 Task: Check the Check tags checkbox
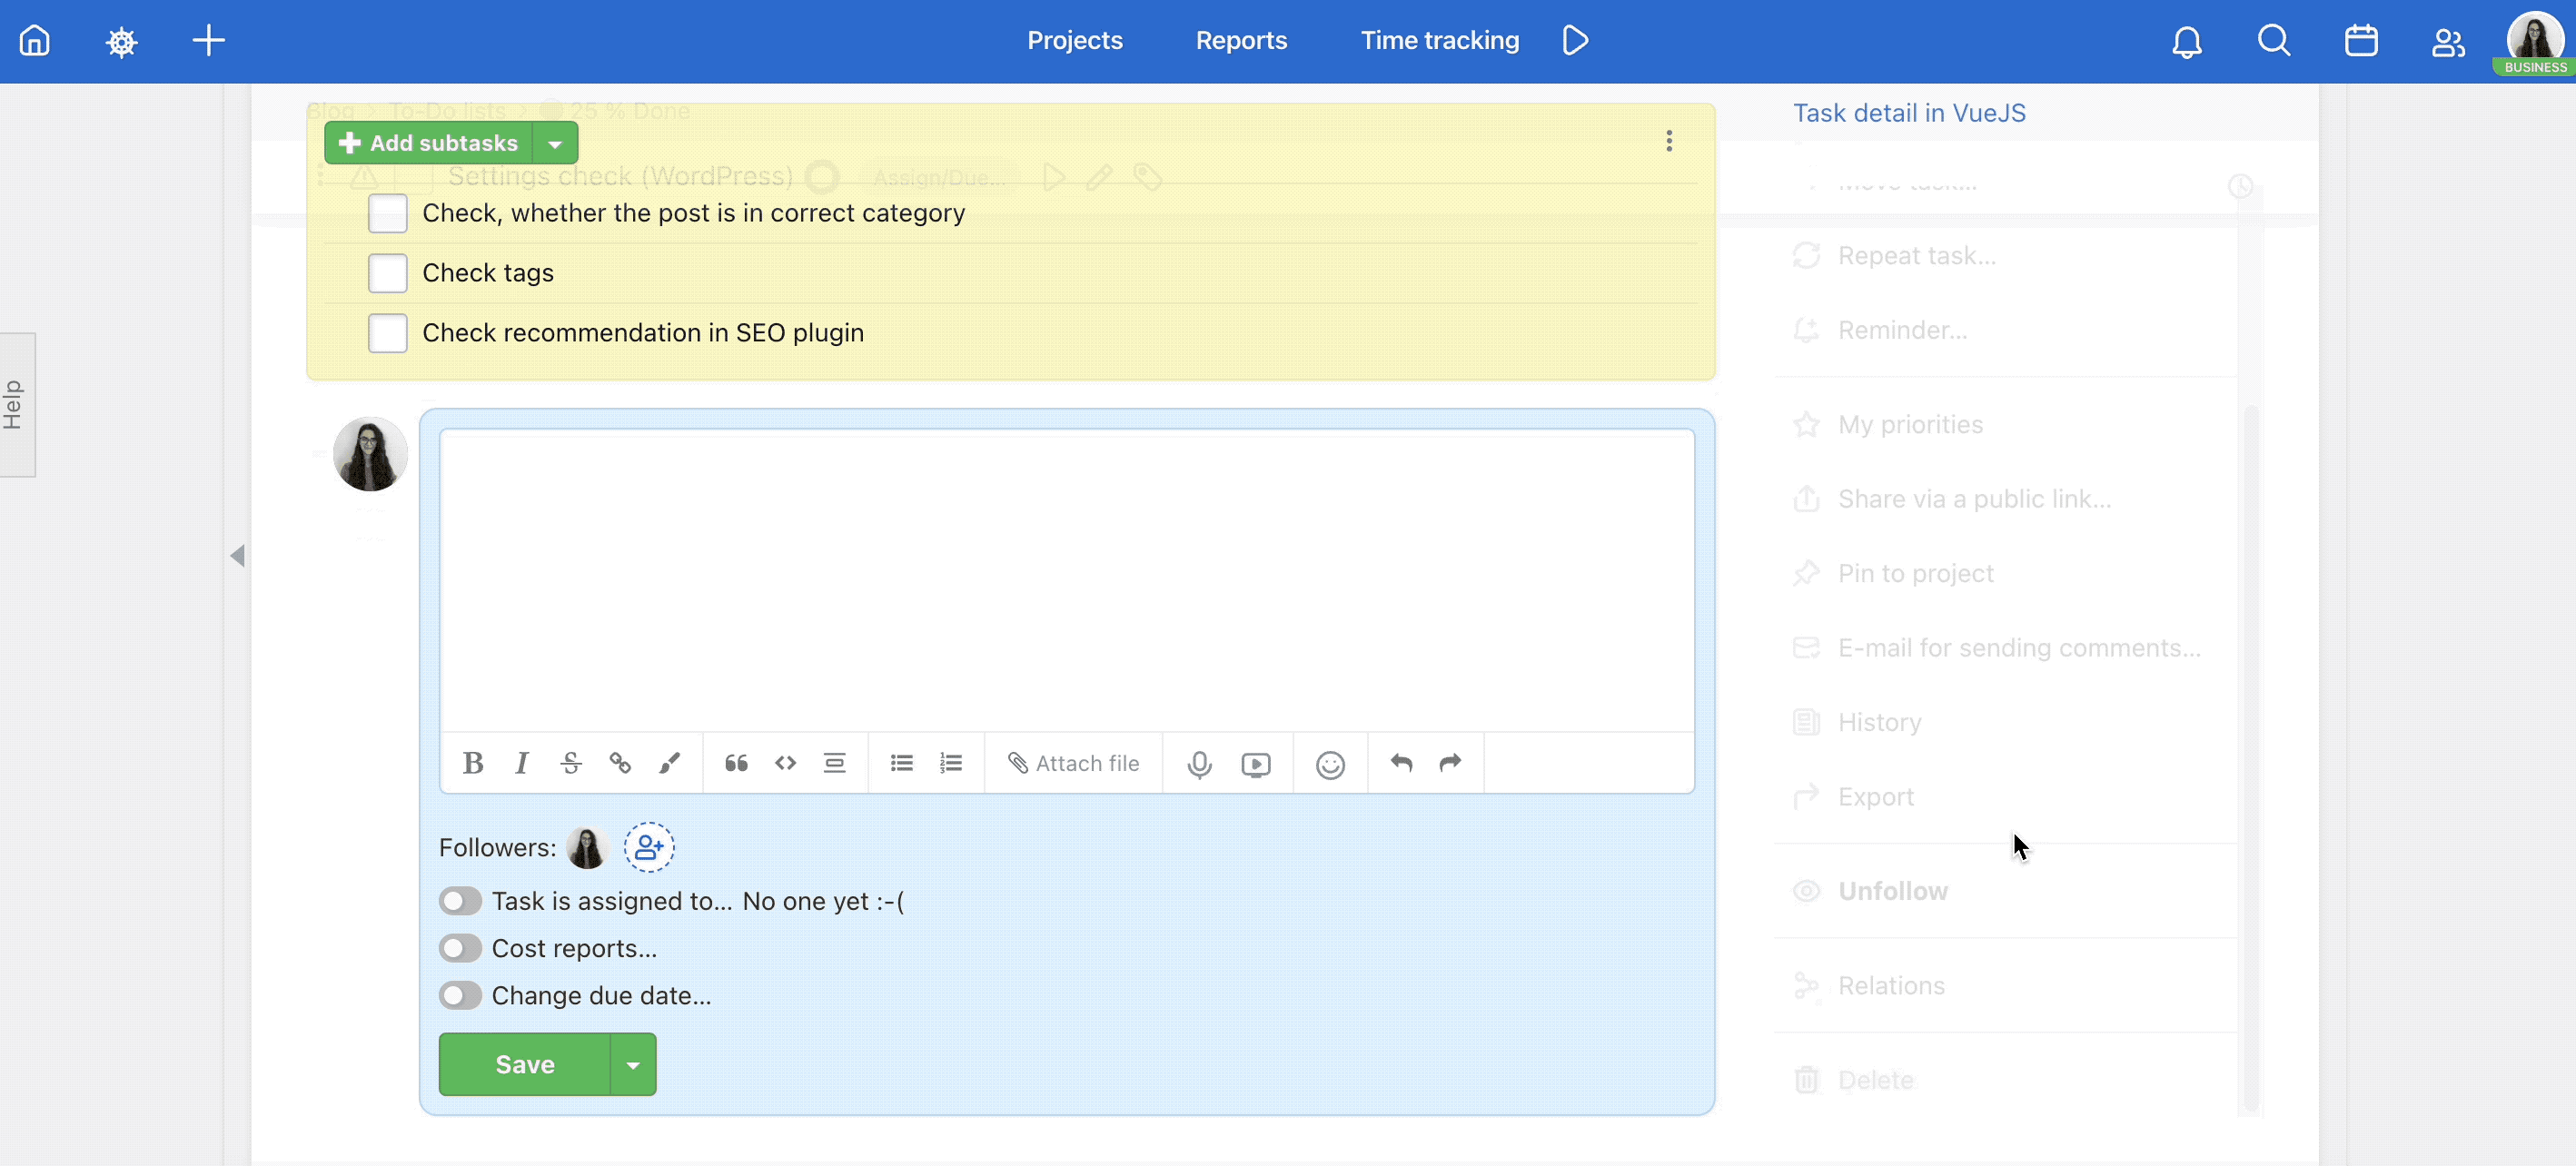click(x=388, y=272)
